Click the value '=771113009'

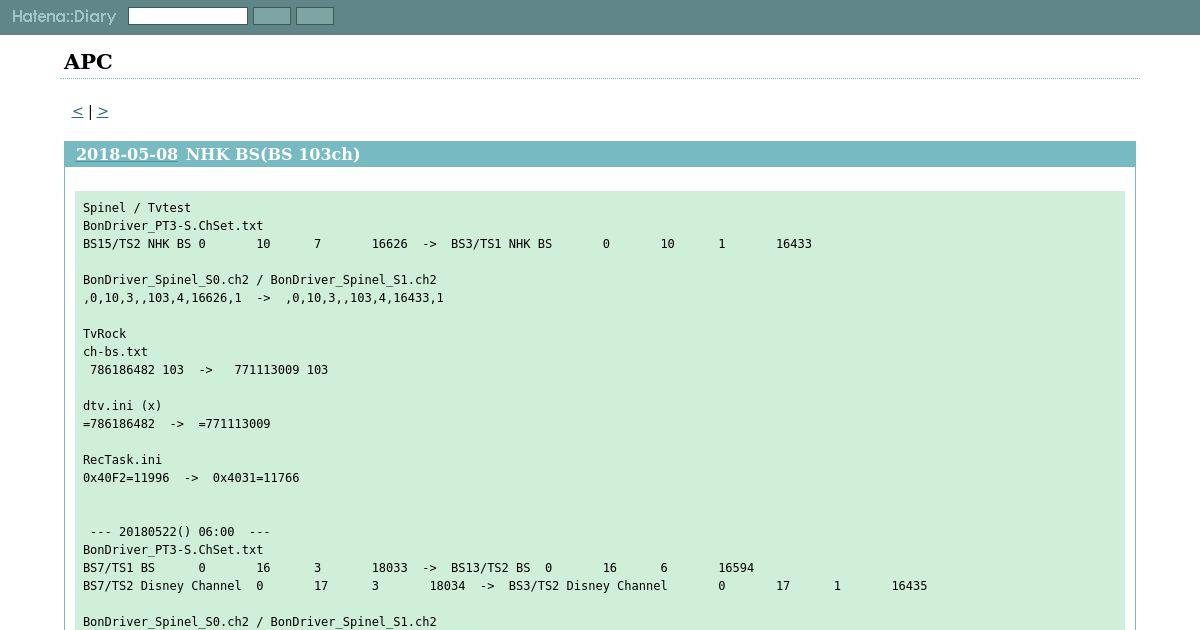(234, 424)
